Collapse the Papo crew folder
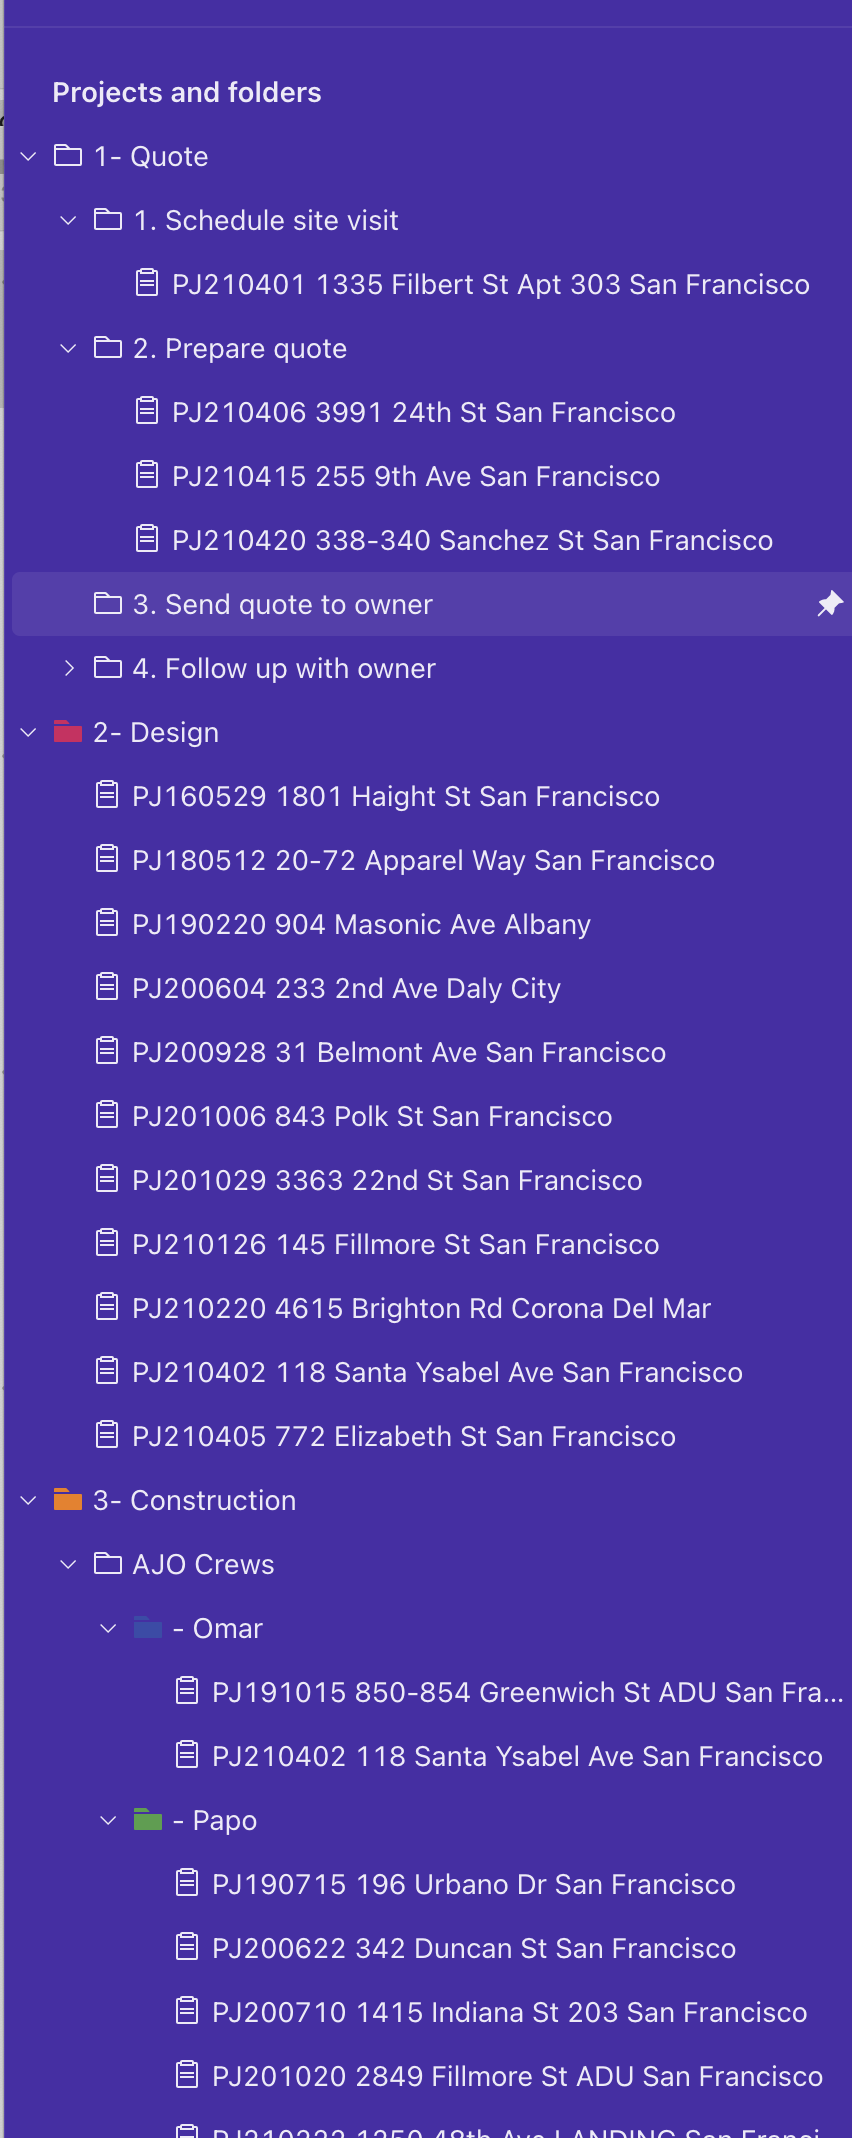The image size is (852, 2138). (109, 1820)
